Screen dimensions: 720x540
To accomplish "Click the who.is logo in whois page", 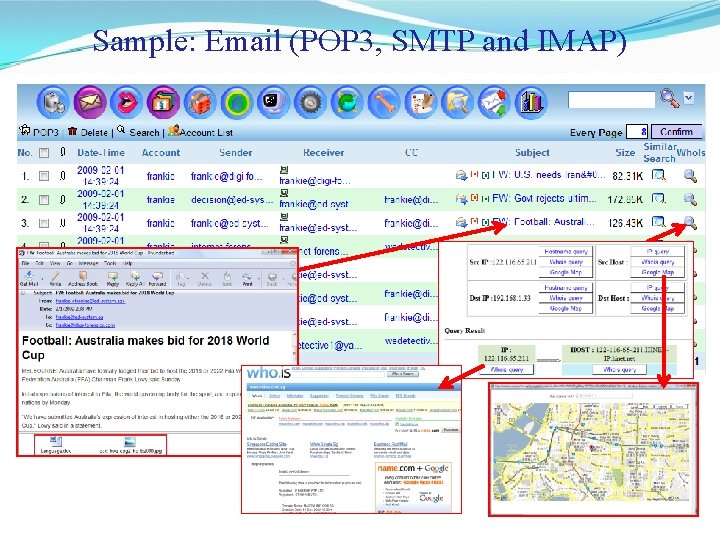I will coord(269,373).
